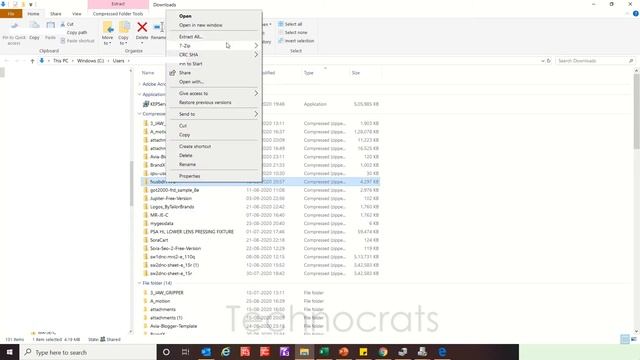Select the Jupiter-Free-Version zip file

click(x=171, y=198)
